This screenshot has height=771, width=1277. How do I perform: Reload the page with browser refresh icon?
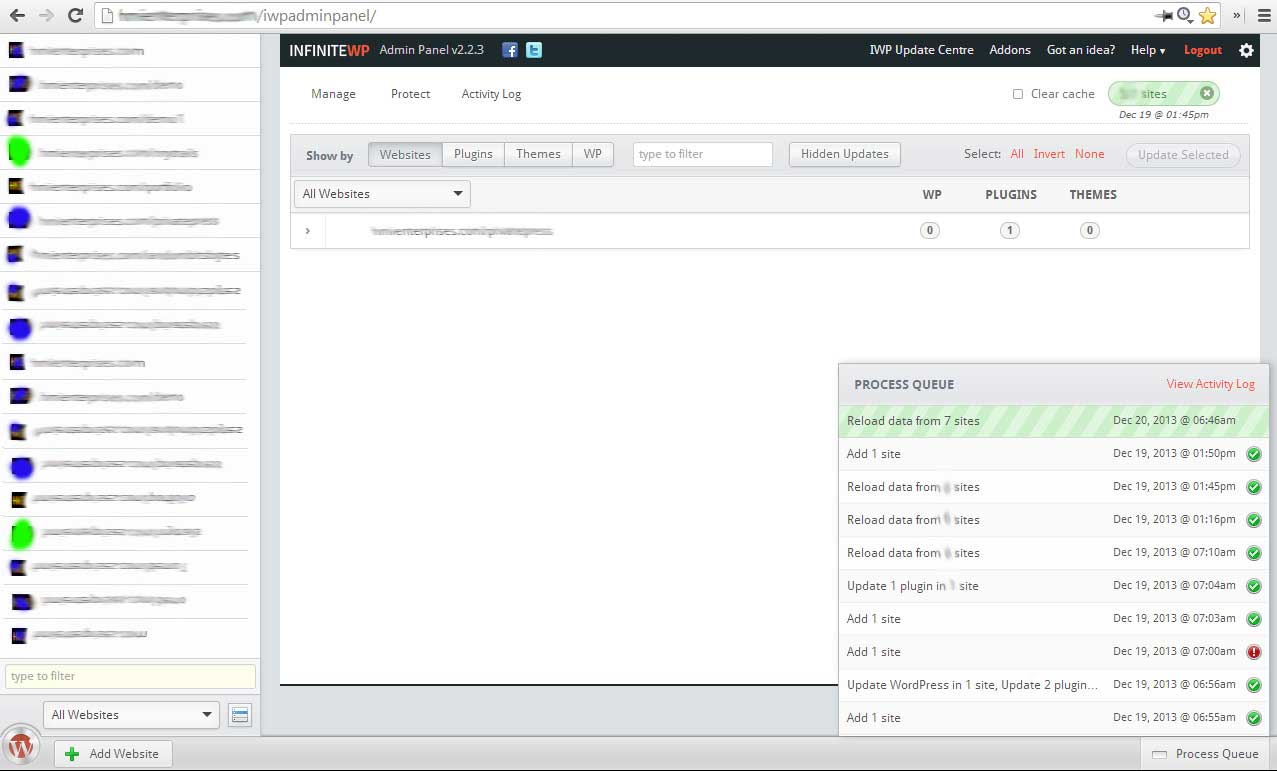[75, 15]
